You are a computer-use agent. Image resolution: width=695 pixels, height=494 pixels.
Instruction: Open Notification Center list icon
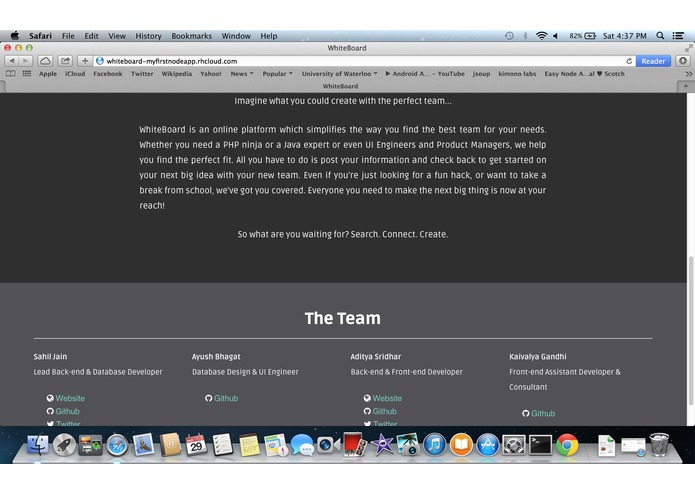pos(678,35)
